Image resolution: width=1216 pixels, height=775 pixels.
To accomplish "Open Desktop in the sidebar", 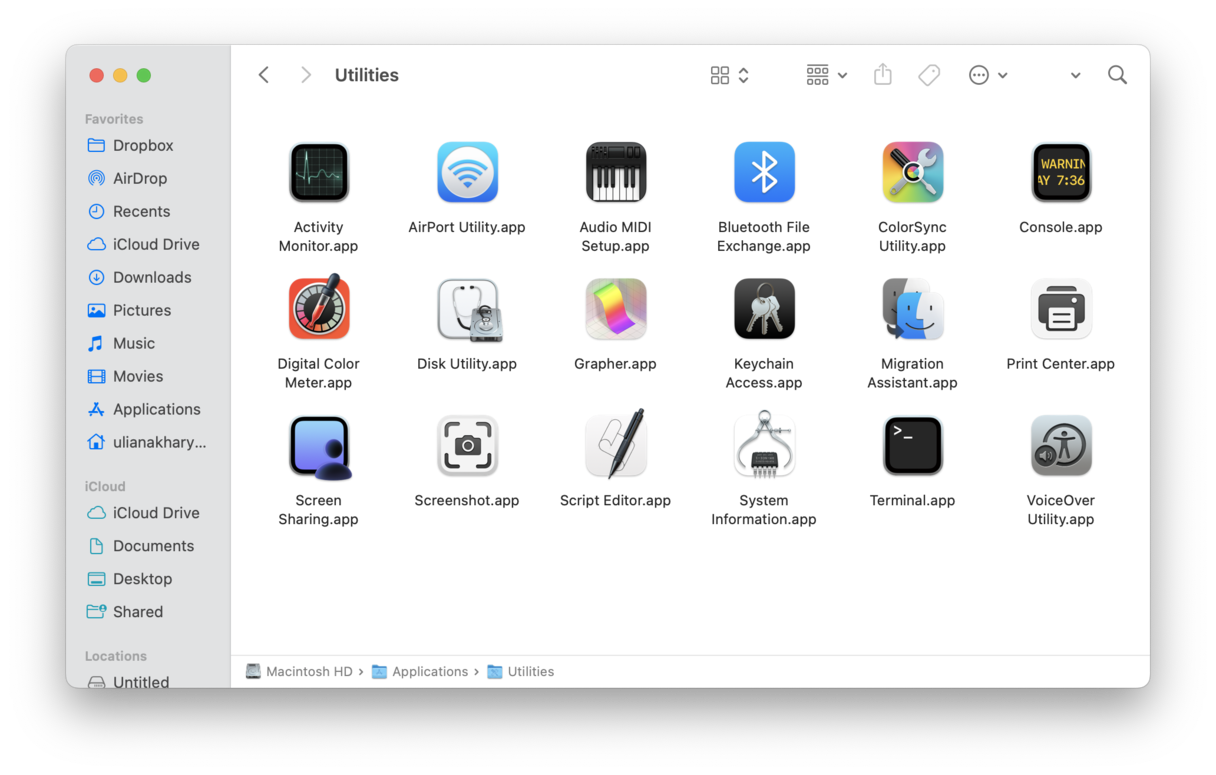I will (x=130, y=579).
